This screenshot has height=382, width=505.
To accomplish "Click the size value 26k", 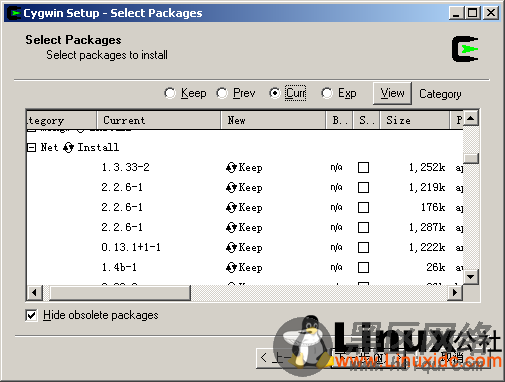I will click(436, 267).
